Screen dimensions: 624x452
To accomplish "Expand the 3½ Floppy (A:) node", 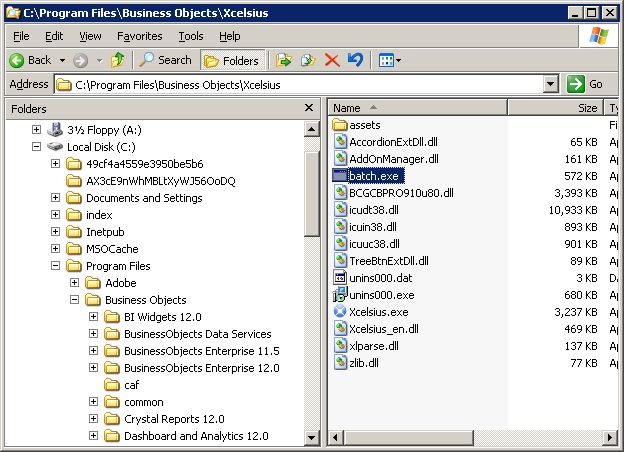I will 36,130.
